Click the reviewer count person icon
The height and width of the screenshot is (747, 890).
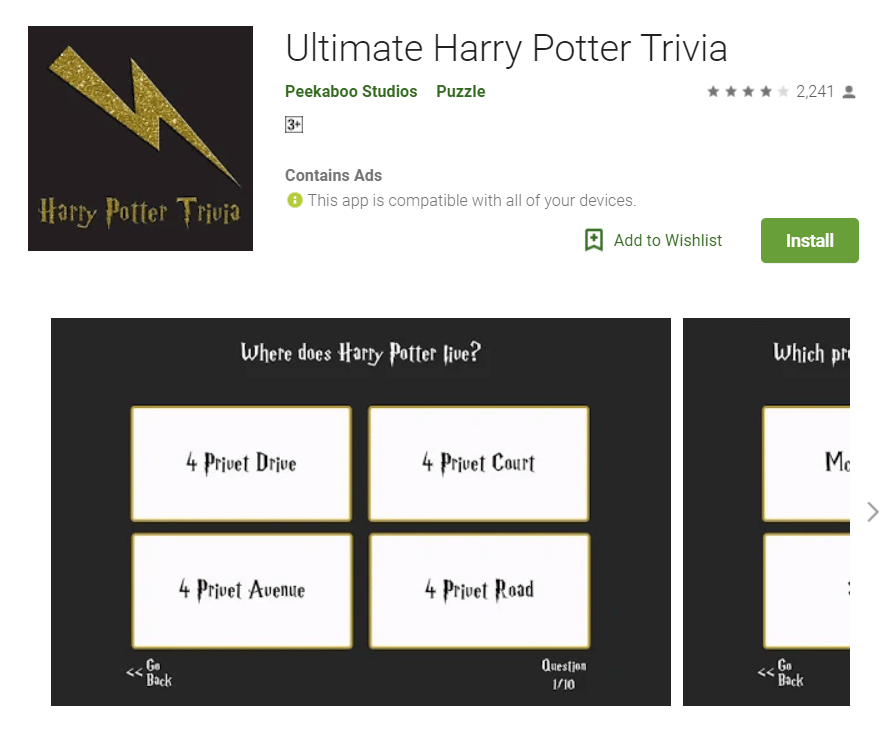tap(849, 92)
